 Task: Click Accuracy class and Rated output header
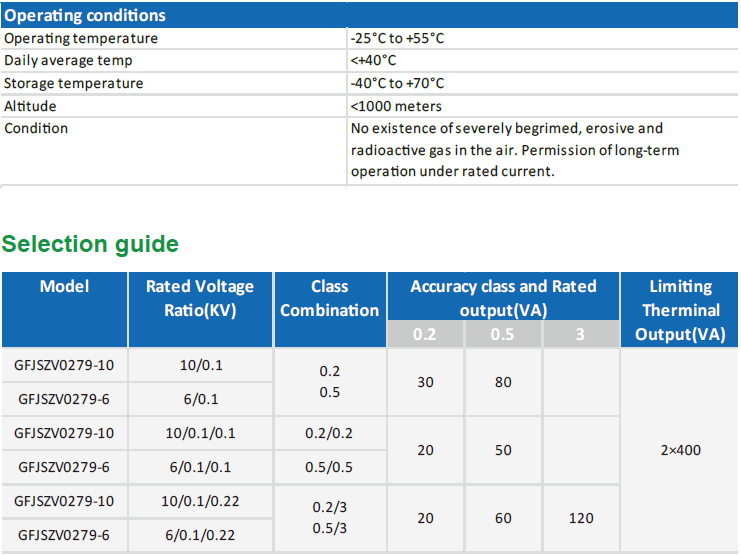503,297
